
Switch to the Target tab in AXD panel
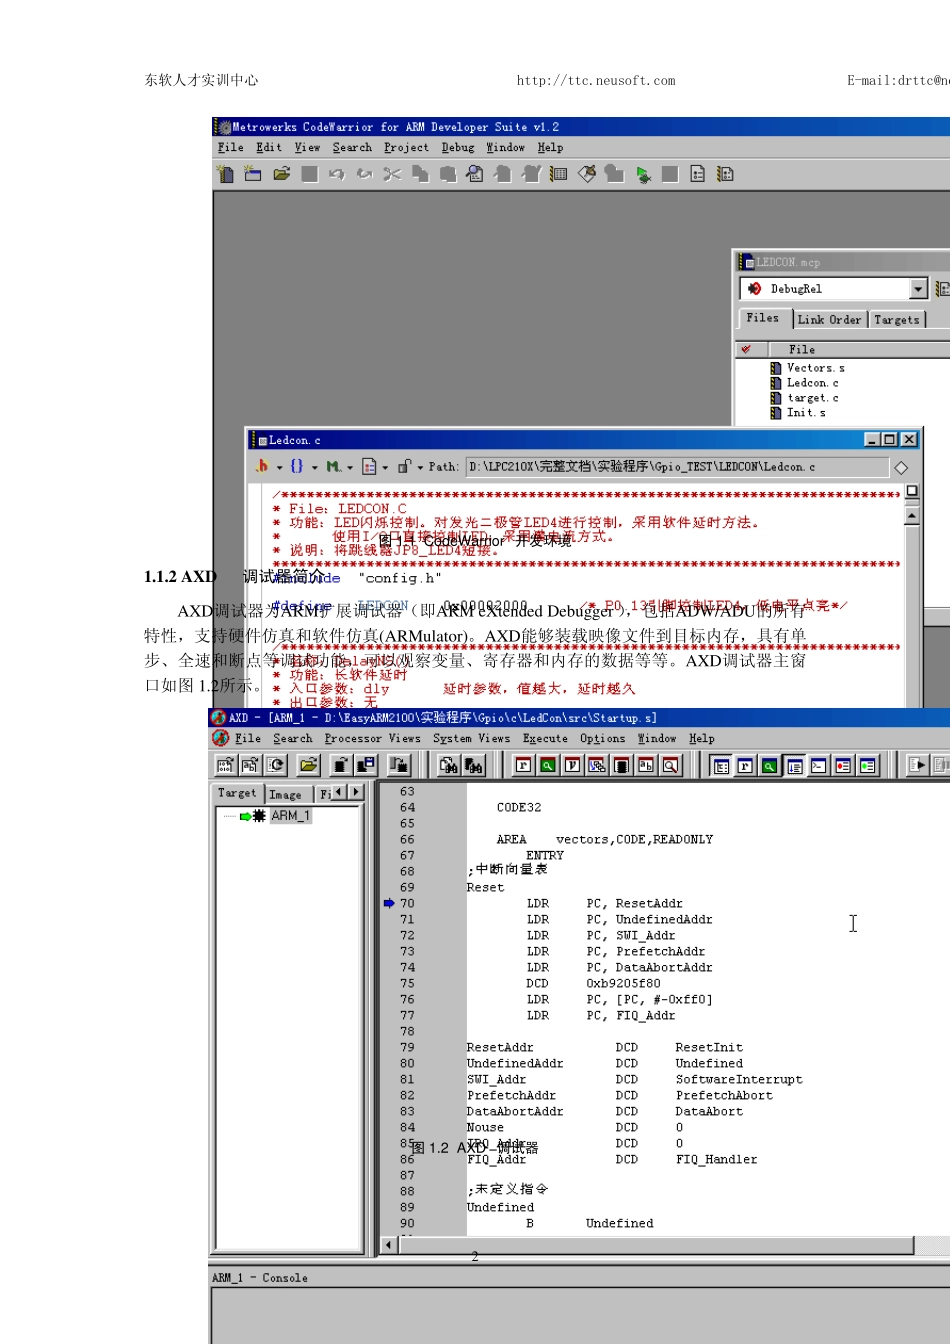238,792
